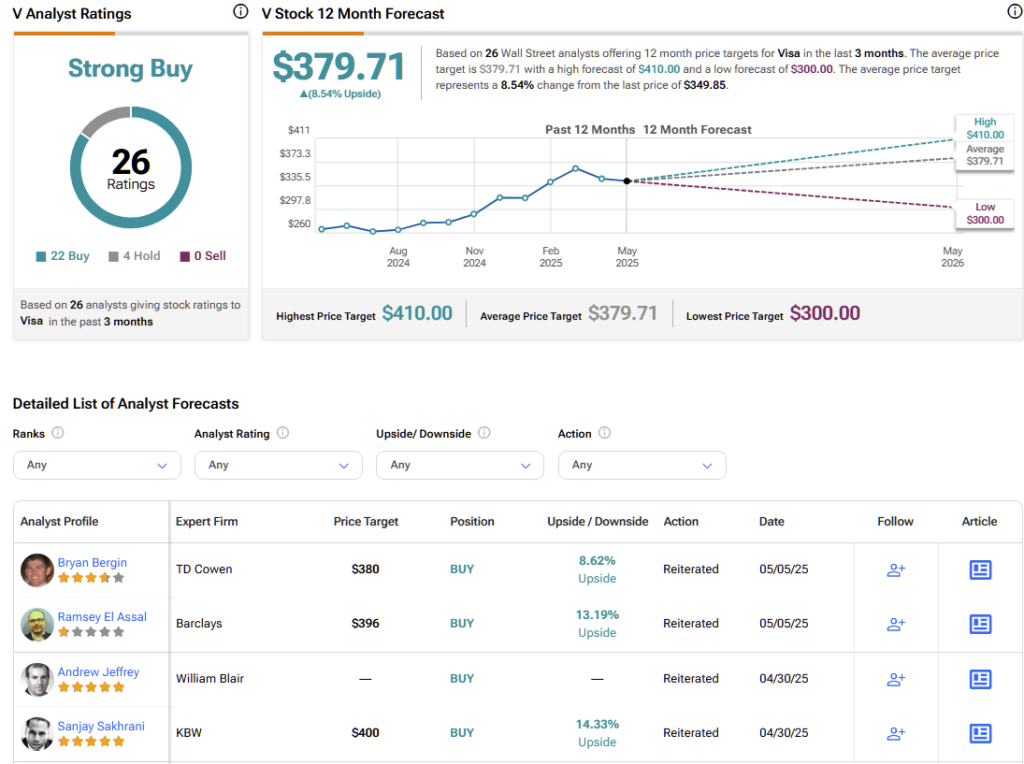Open the Action filter dropdown
1024x764 pixels.
click(642, 465)
